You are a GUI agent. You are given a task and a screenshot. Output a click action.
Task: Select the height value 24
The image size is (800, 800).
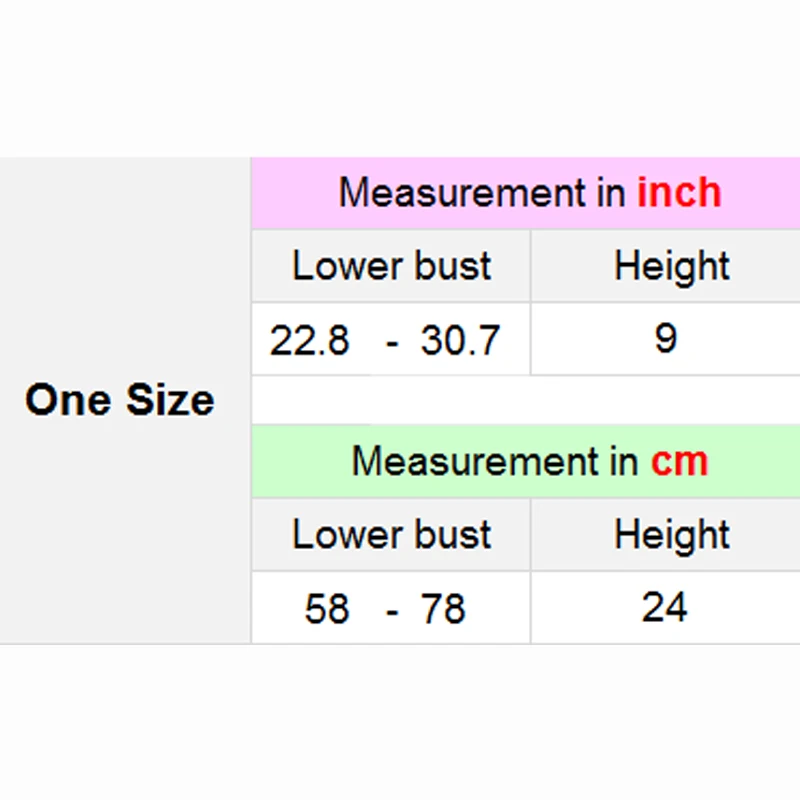(x=665, y=607)
